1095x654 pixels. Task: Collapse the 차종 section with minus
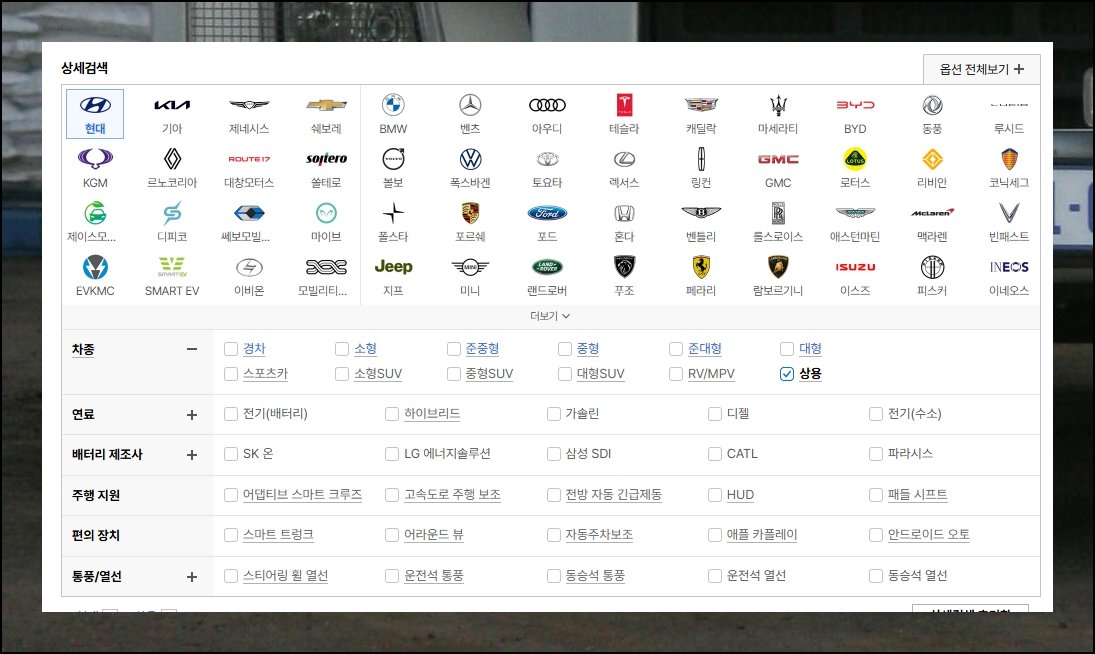pyautogui.click(x=191, y=349)
